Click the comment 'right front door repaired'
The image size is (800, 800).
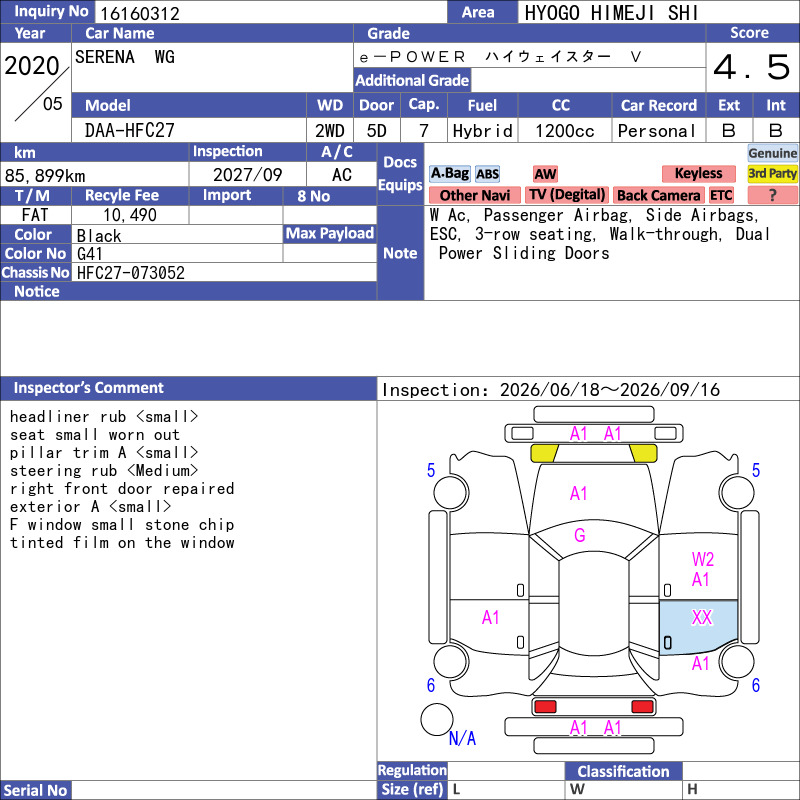click(x=122, y=488)
